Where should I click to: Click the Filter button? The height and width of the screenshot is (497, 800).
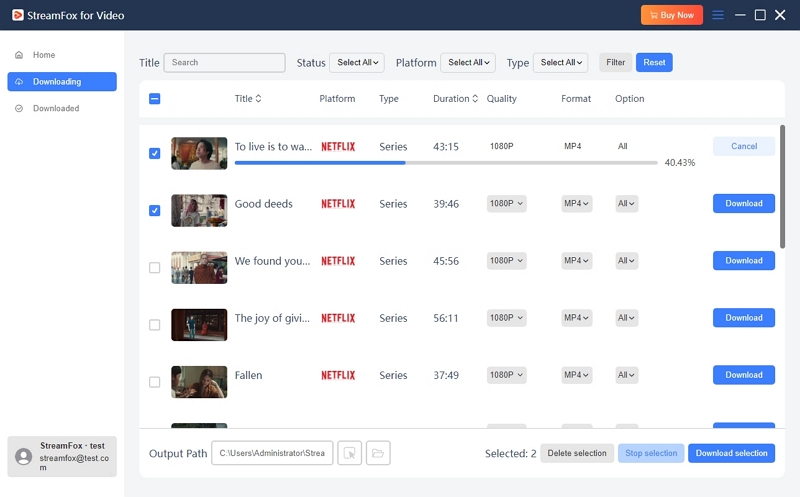(x=615, y=62)
